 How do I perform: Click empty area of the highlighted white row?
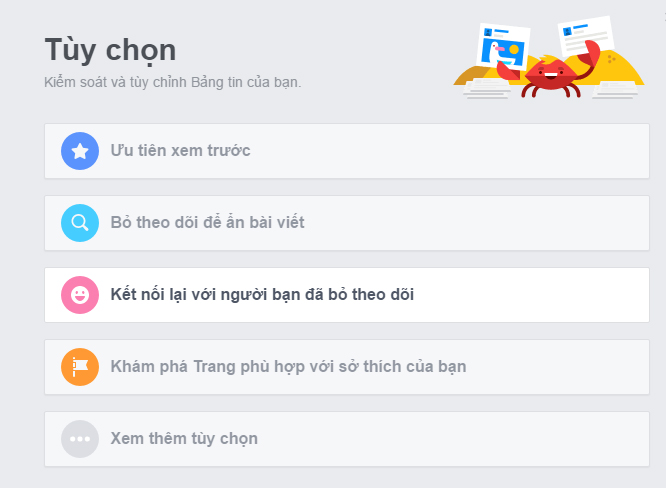click(x=531, y=295)
